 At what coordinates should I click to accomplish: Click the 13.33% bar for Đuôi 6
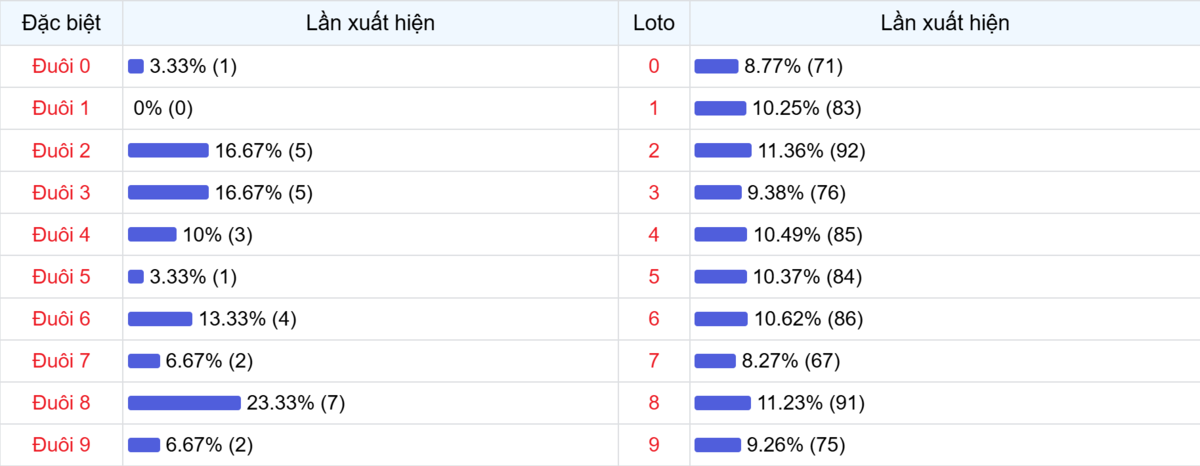160,319
